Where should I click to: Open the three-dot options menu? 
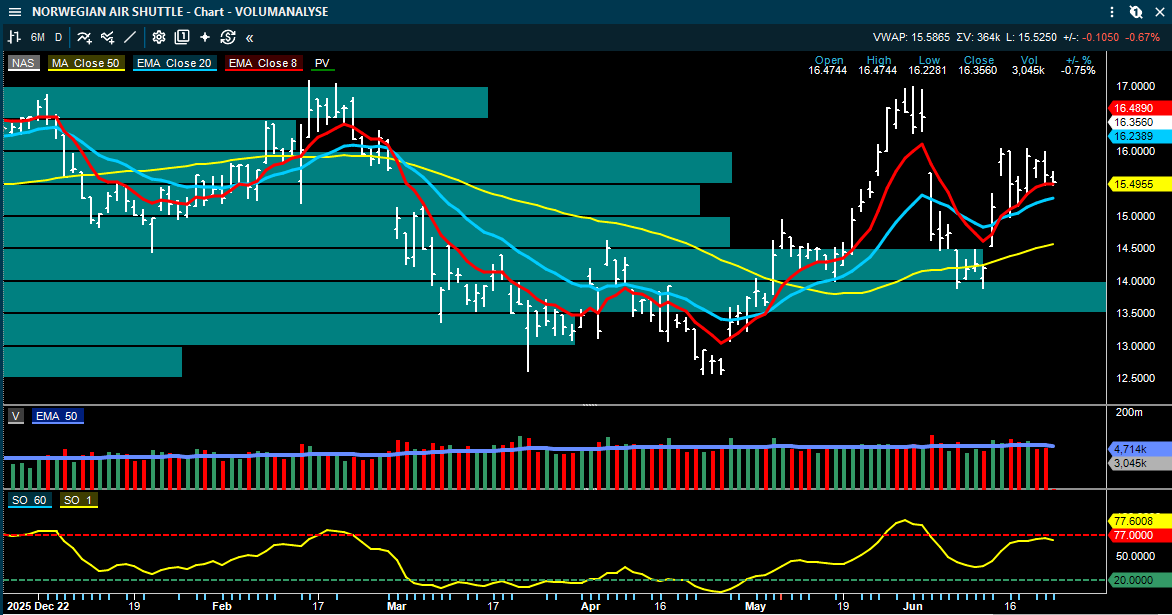coord(1113,12)
